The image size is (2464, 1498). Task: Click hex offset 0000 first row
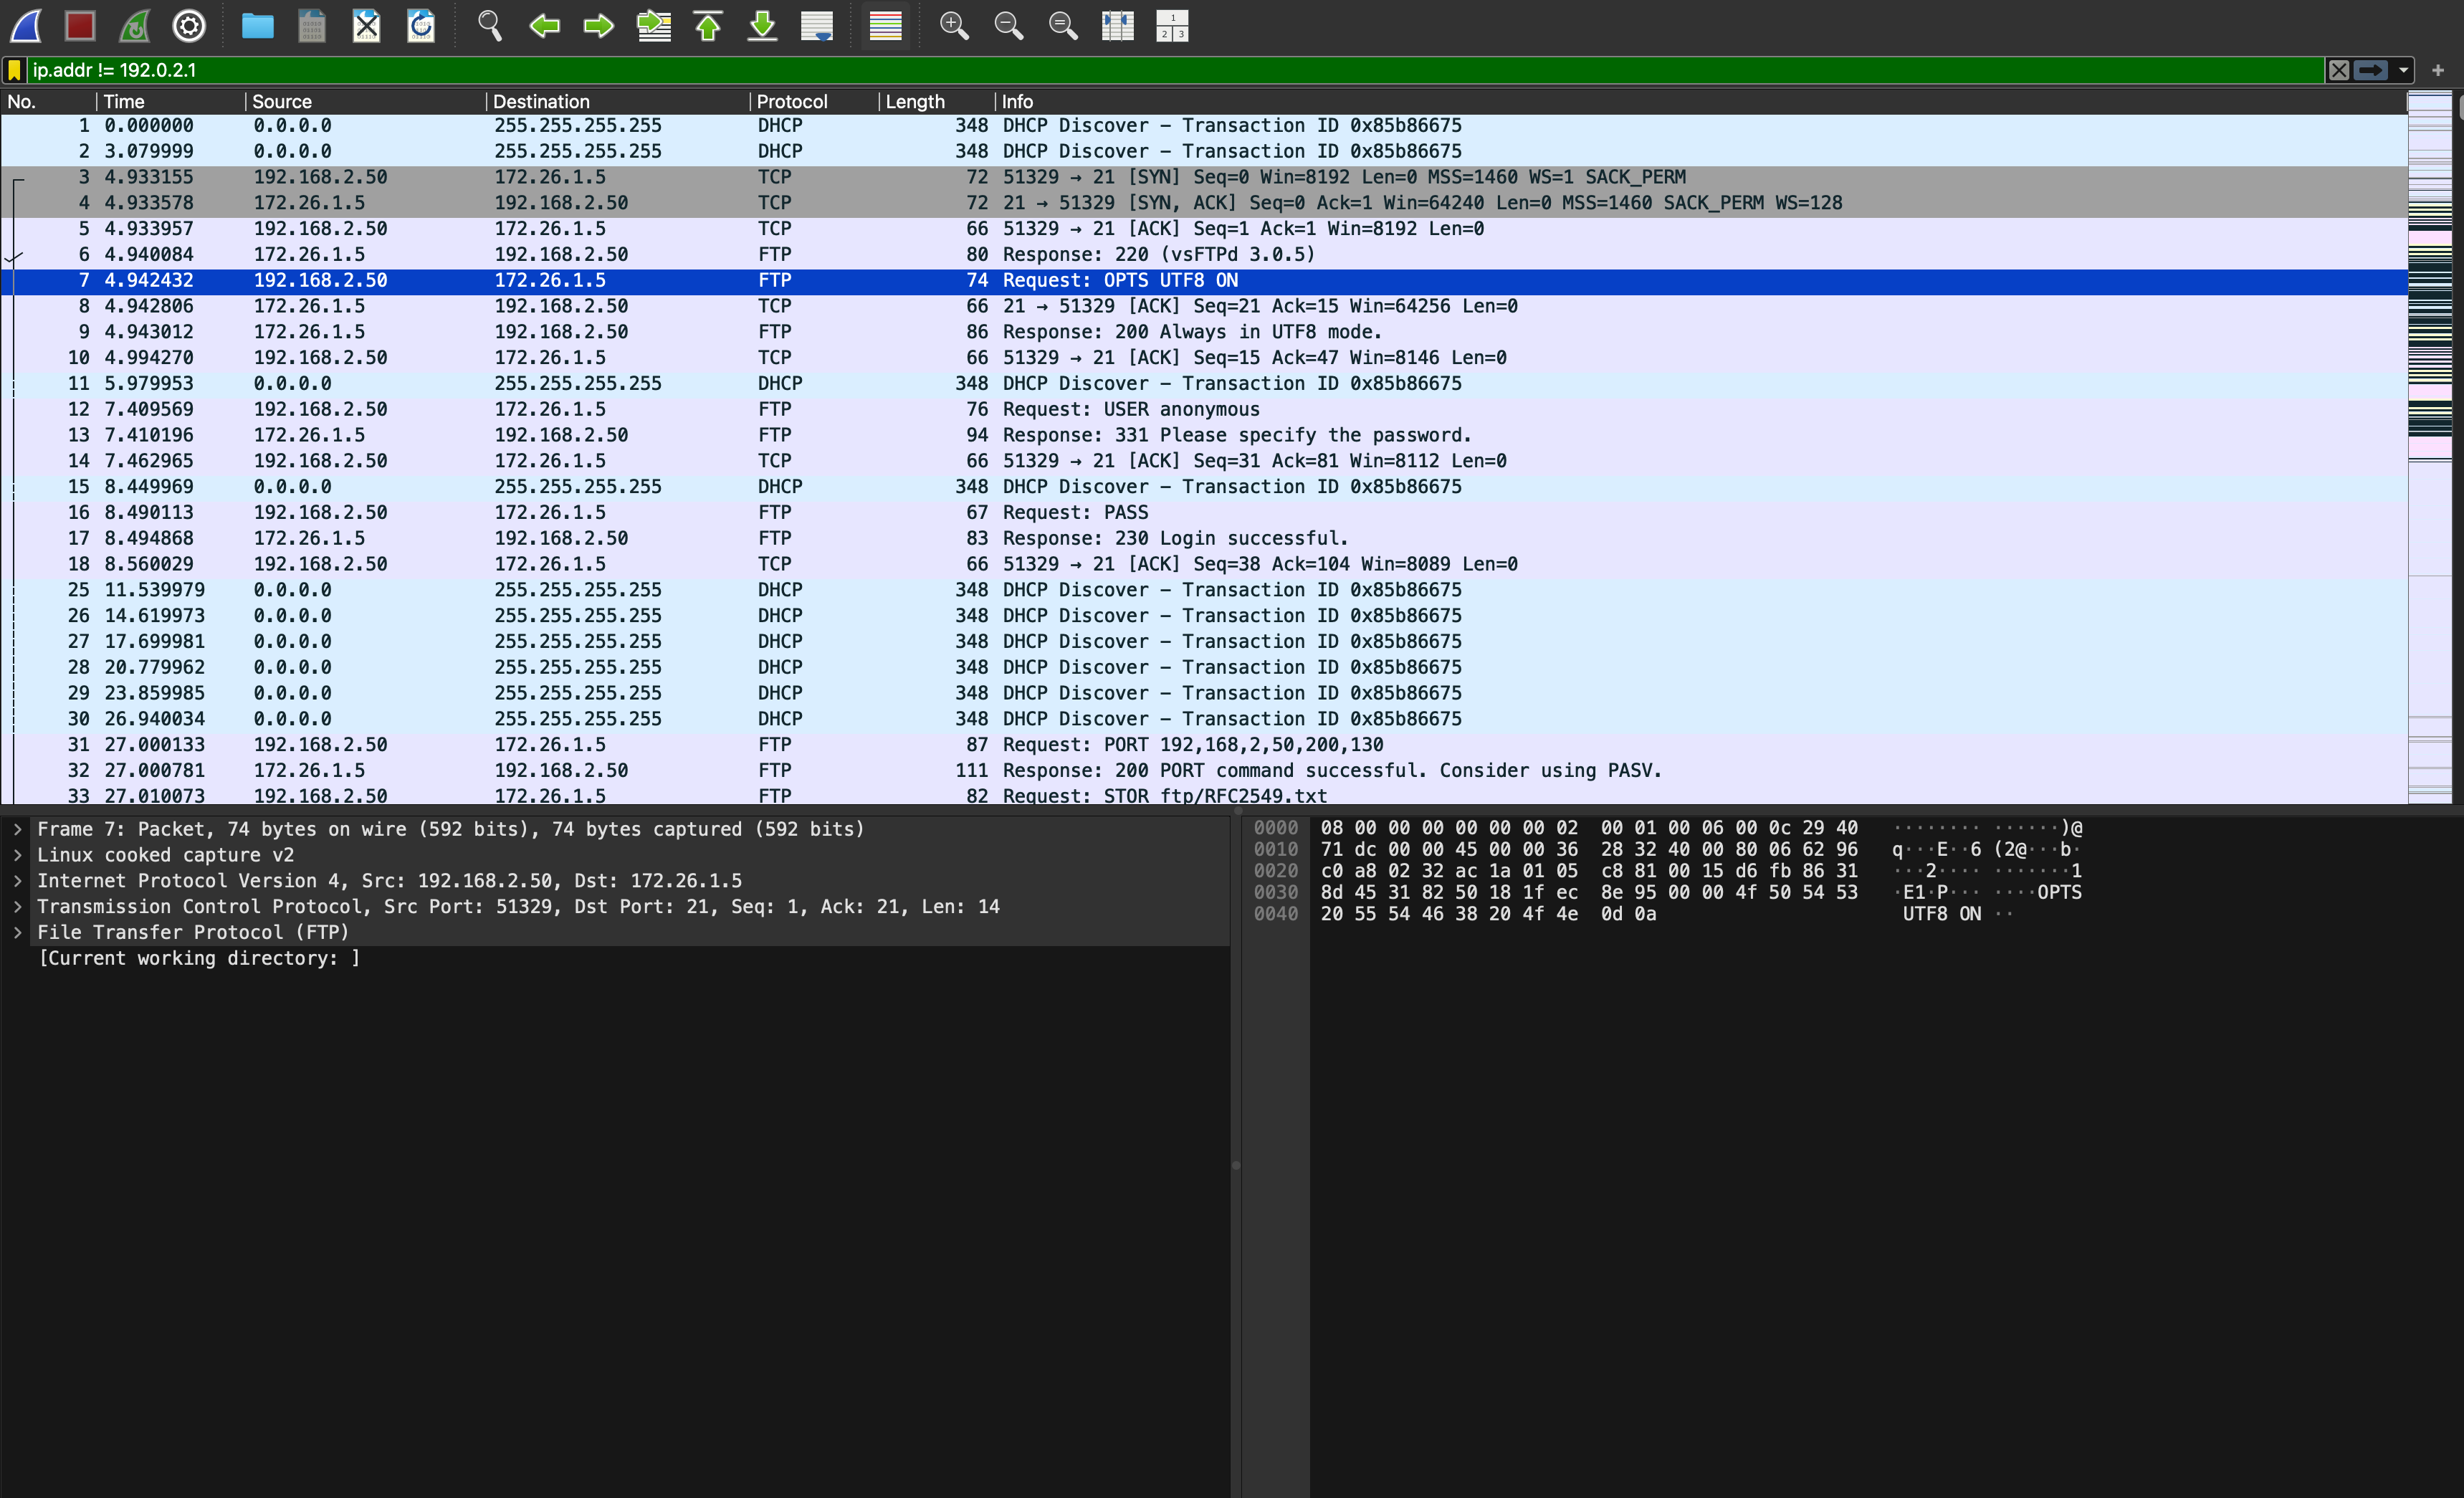coord(1589,828)
